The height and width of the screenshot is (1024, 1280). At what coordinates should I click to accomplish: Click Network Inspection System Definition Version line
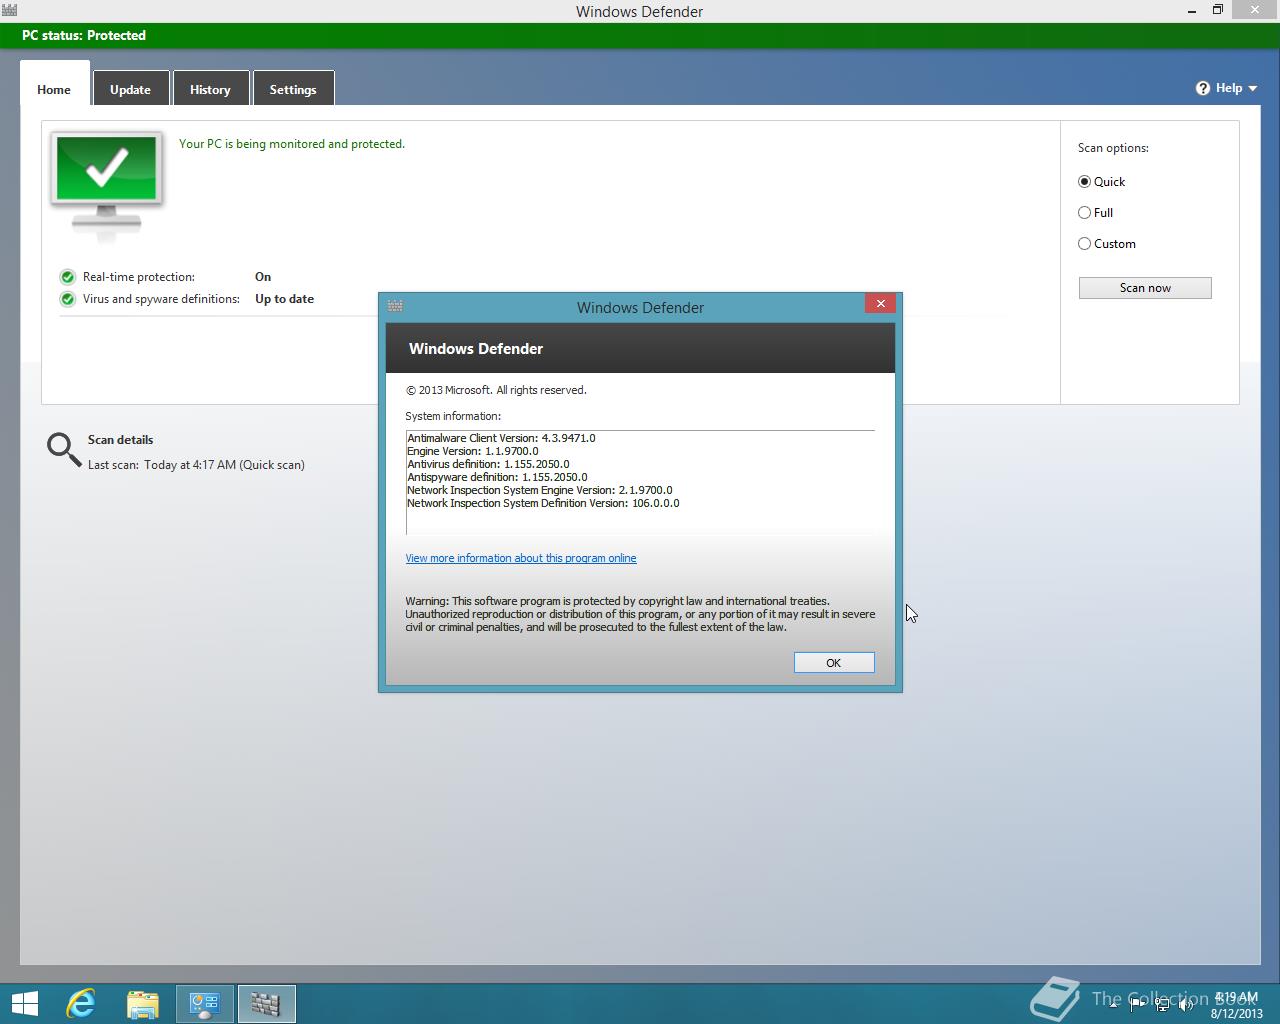point(543,503)
